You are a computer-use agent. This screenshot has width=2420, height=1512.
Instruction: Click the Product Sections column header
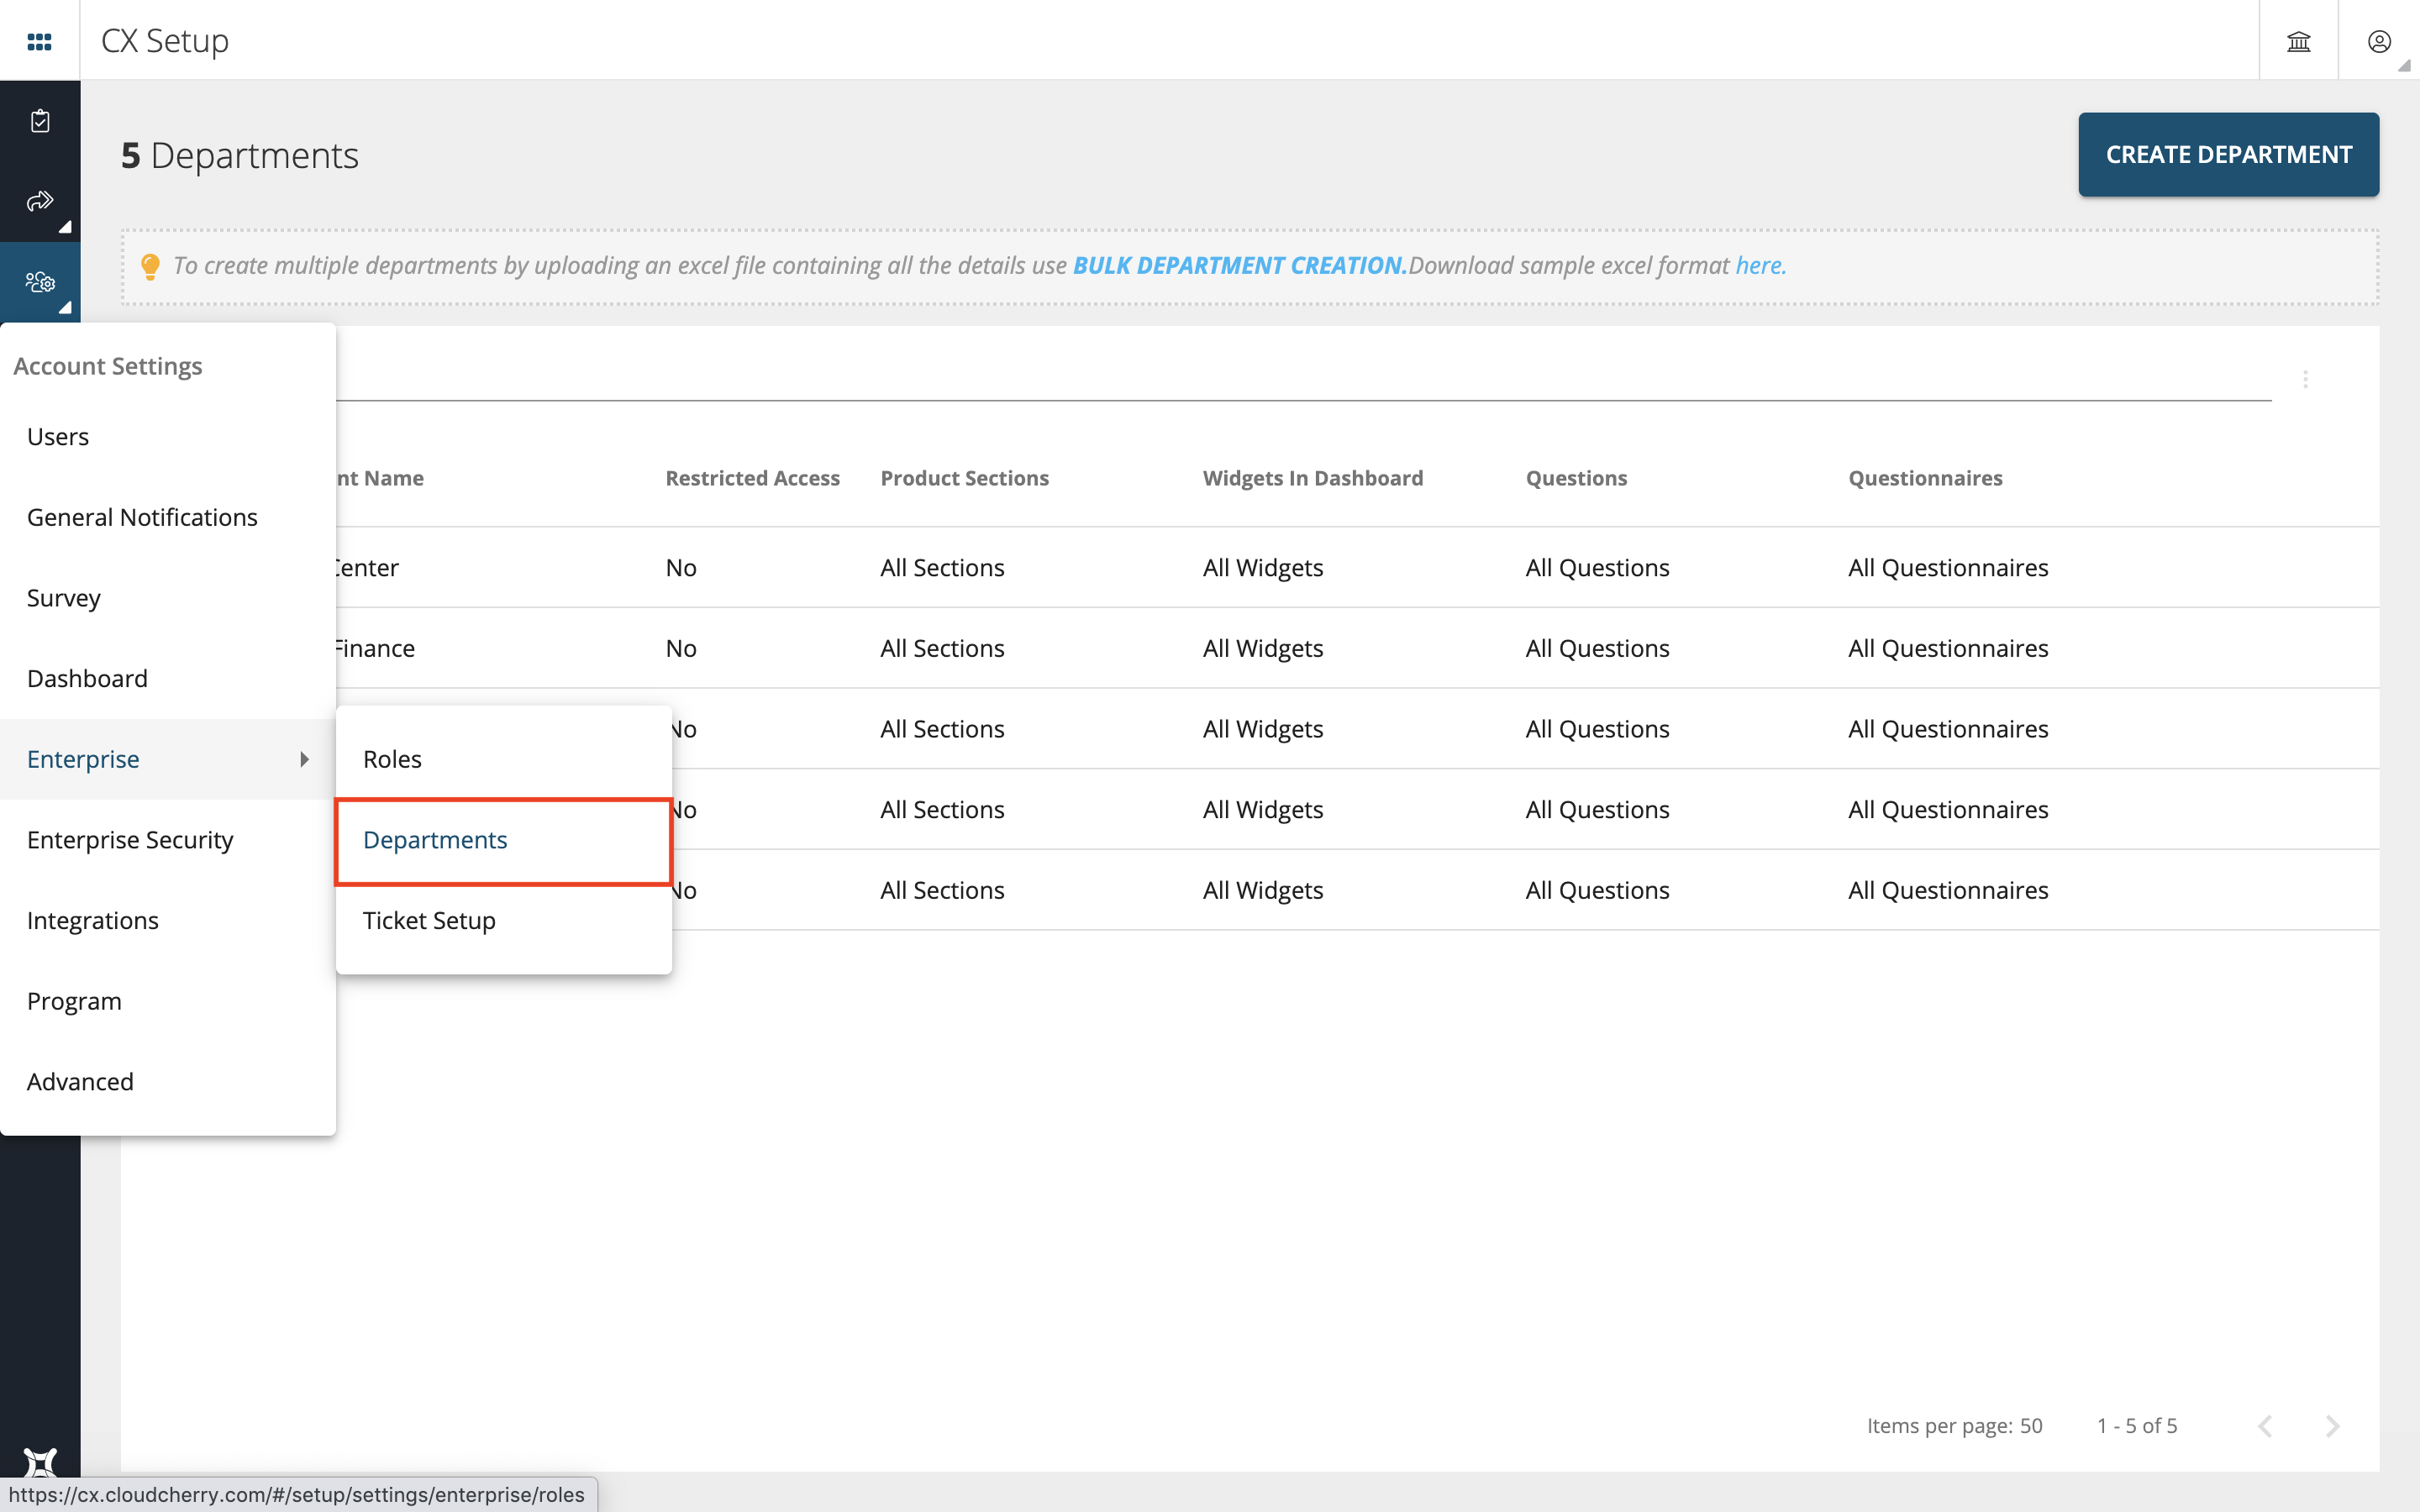964,478
